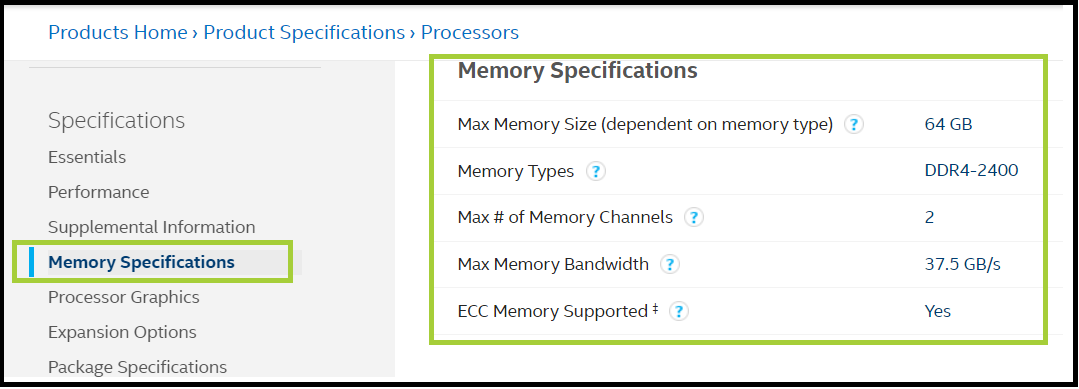Go to Products Home breadcrumb
Screen dimensions: 1079x389
click(x=118, y=32)
